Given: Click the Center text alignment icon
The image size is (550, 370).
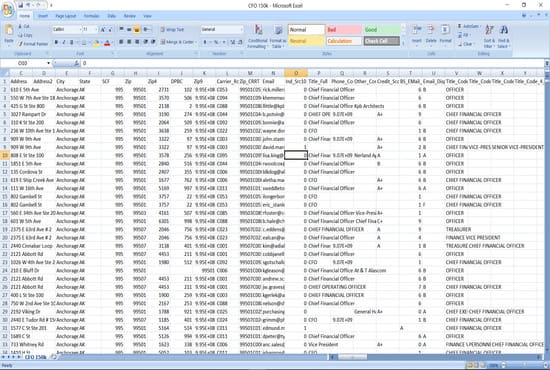Looking at the screenshot, I should [129, 42].
